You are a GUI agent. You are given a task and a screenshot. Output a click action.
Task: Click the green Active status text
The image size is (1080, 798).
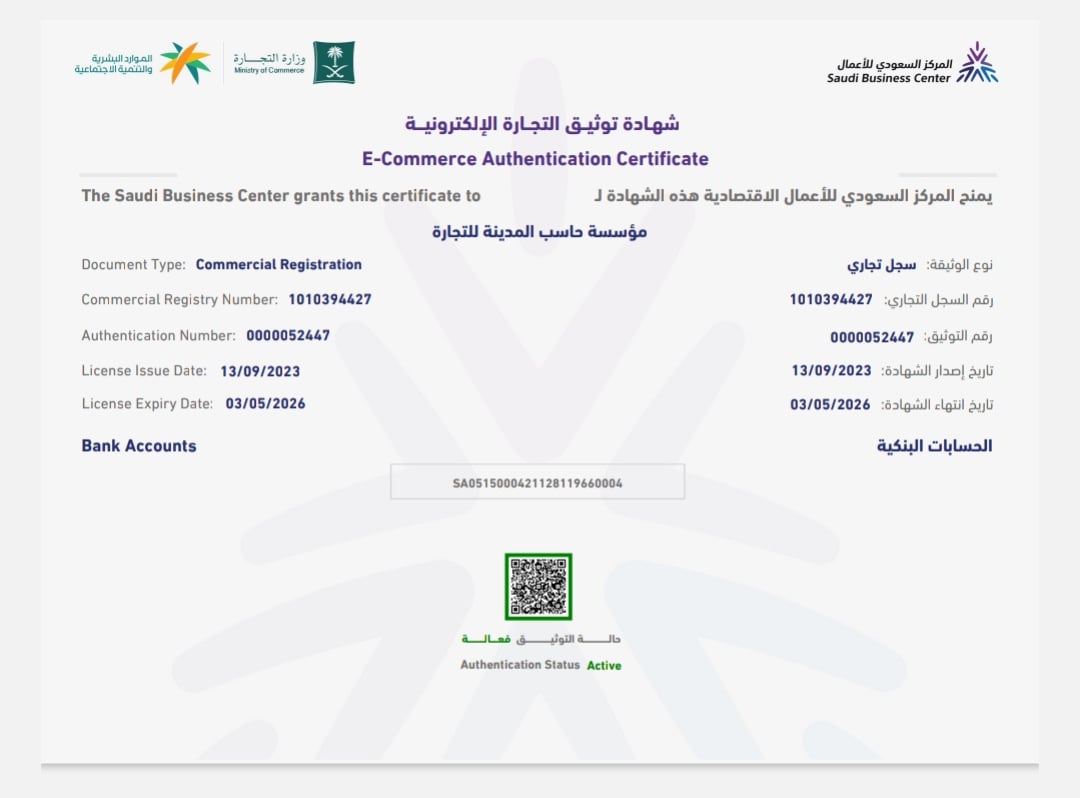tap(604, 665)
